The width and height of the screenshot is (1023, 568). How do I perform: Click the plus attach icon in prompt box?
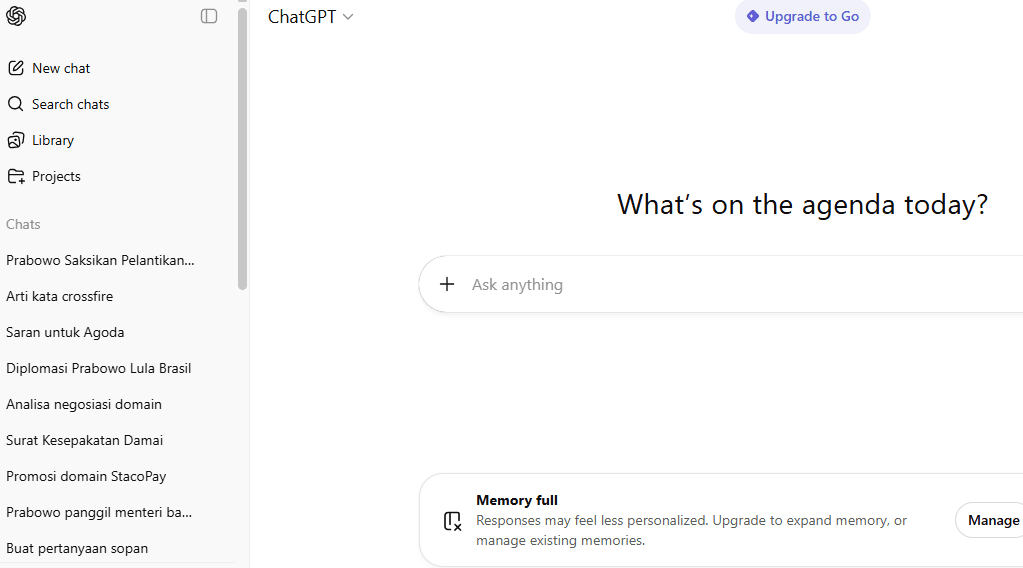(x=447, y=284)
